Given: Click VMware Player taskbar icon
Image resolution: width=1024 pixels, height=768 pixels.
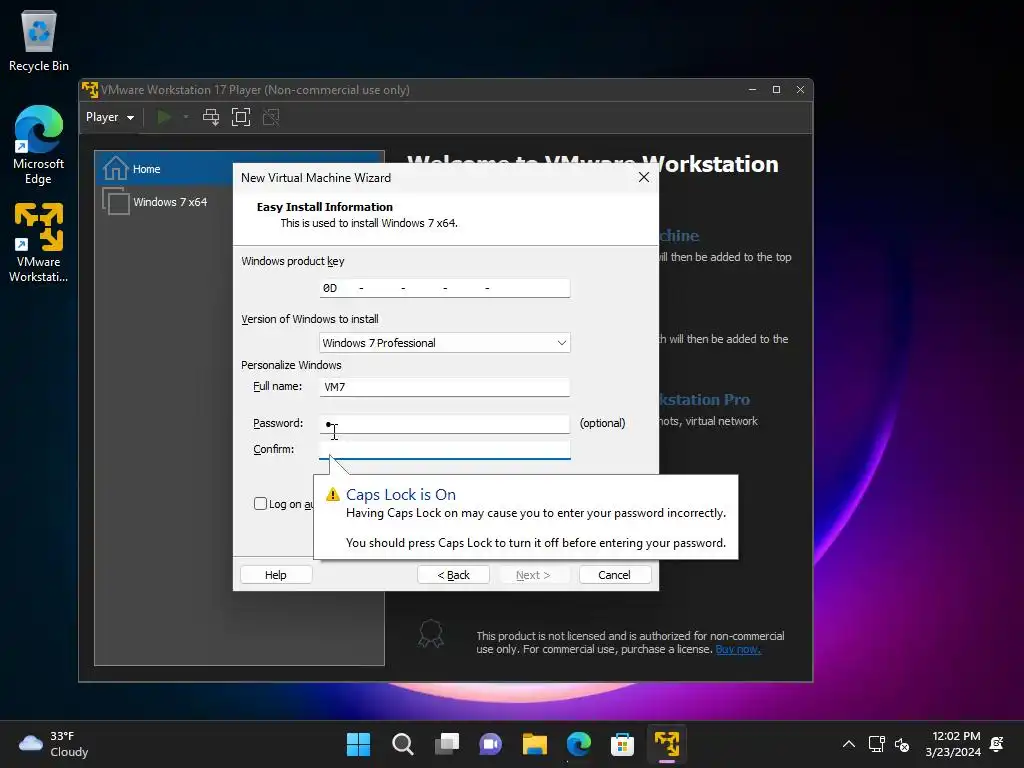Looking at the screenshot, I should pyautogui.click(x=667, y=744).
